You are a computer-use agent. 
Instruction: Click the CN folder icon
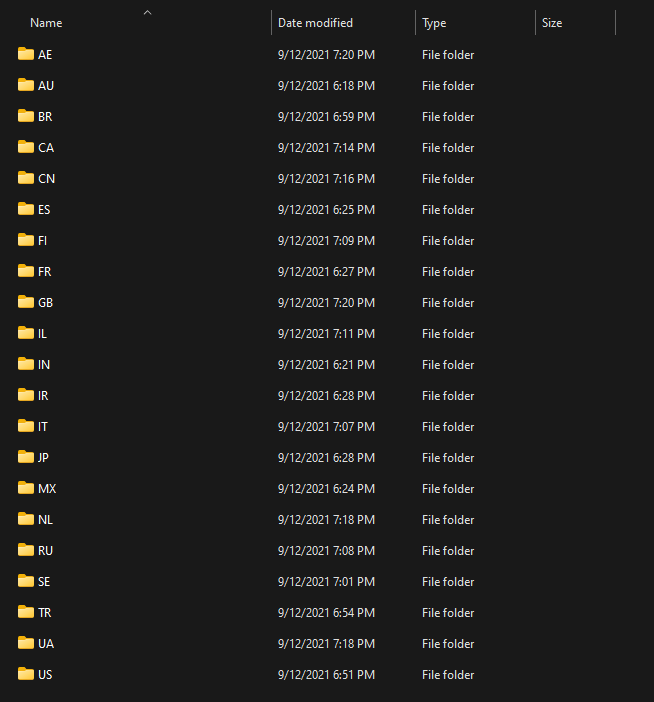click(x=26, y=178)
